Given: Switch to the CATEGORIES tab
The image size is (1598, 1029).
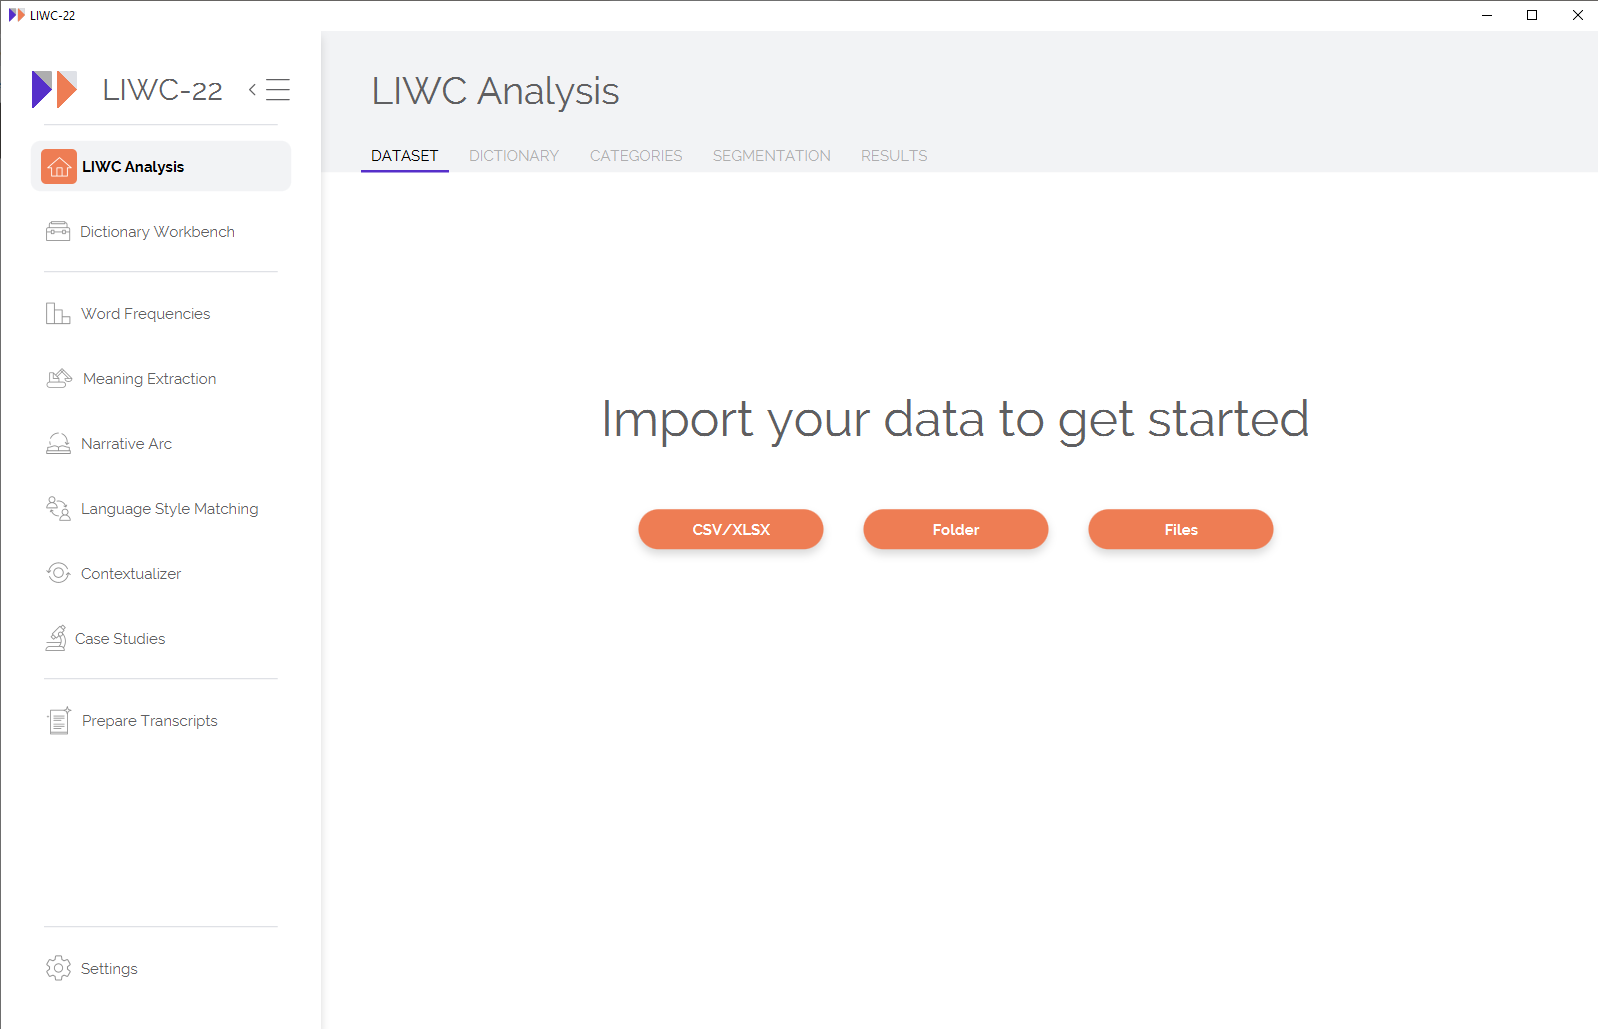Looking at the screenshot, I should [x=636, y=156].
